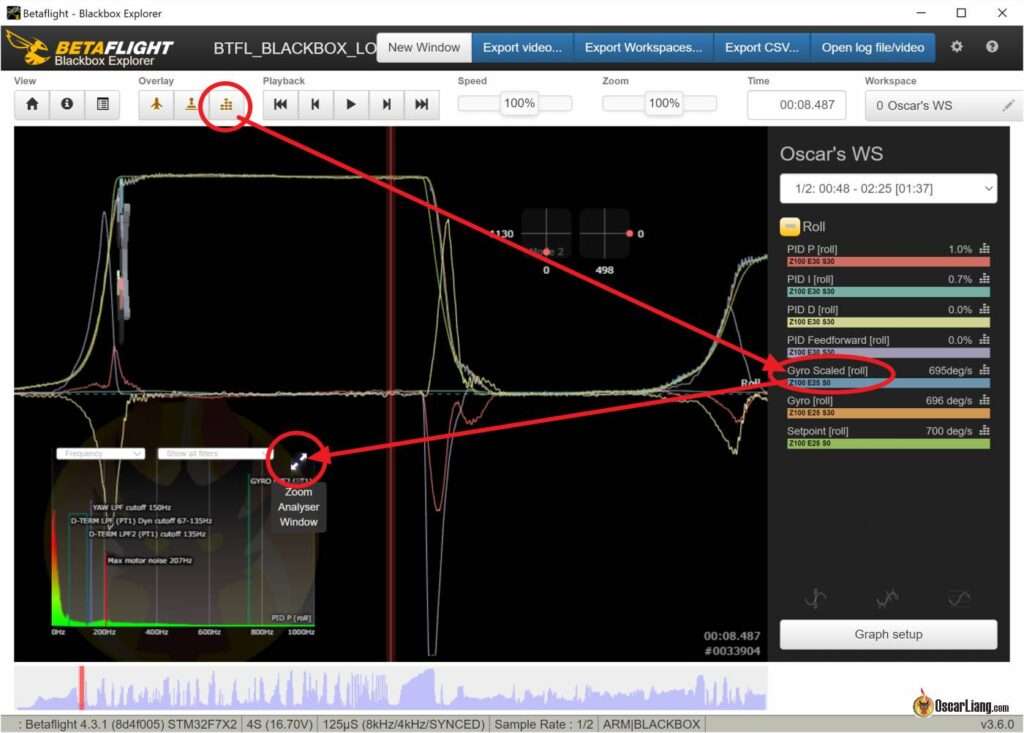The width and height of the screenshot is (1024, 733).
Task: Click the home view icon
Action: [32, 105]
